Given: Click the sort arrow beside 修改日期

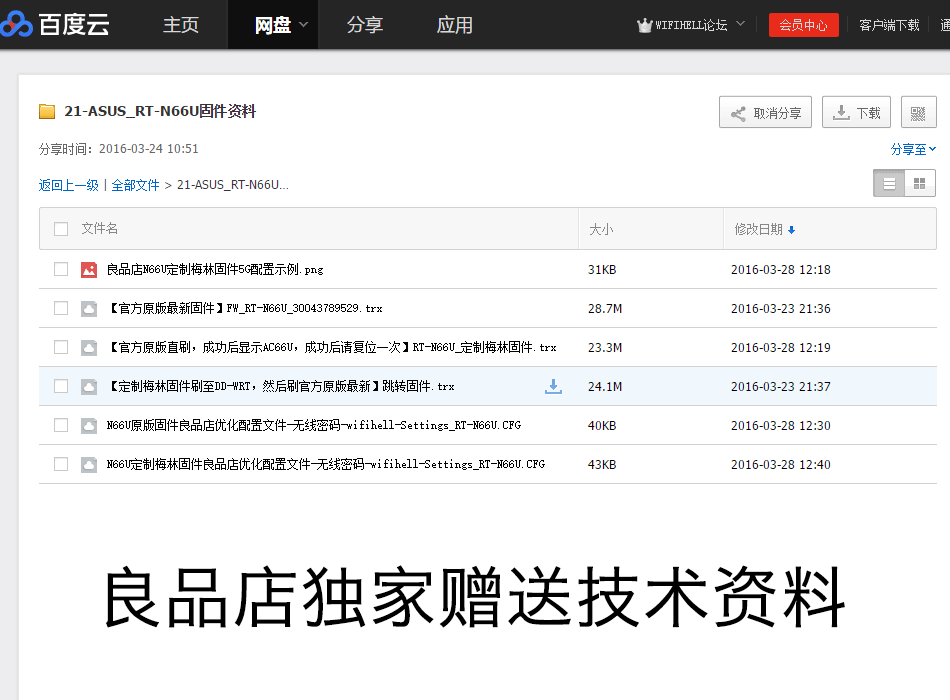Looking at the screenshot, I should click(x=791, y=230).
